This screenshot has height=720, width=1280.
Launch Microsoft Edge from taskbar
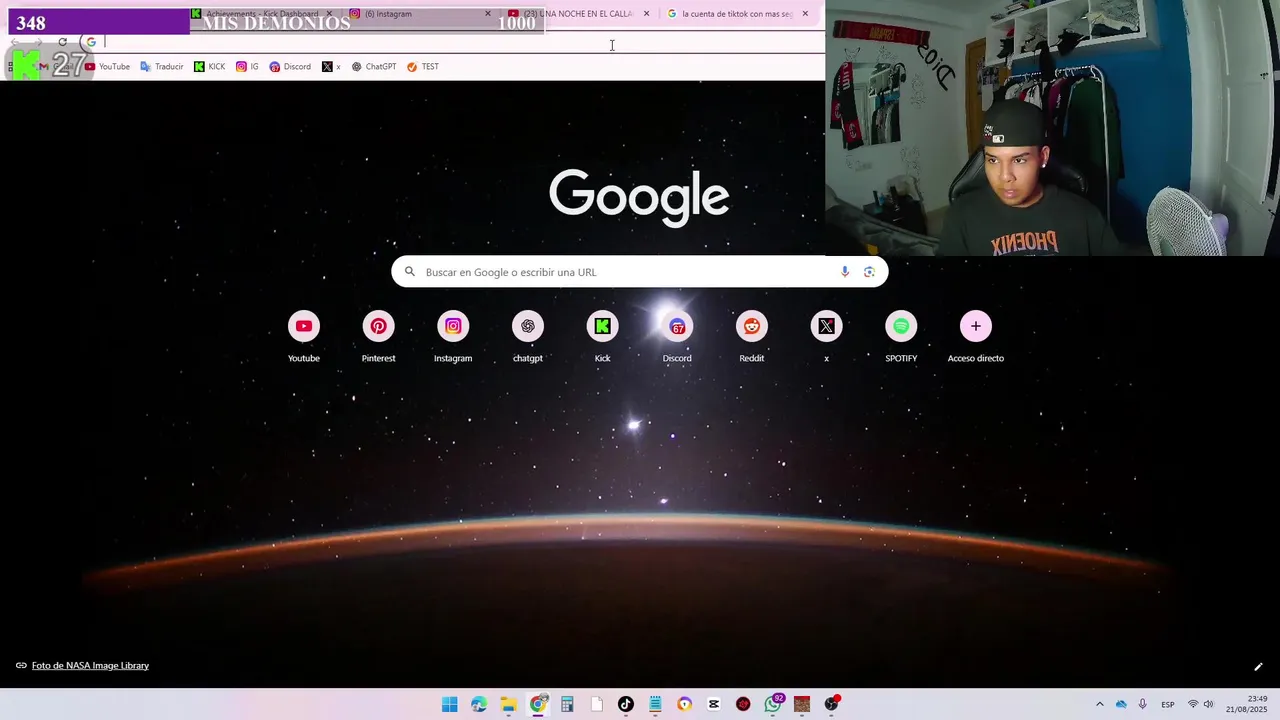[479, 705]
